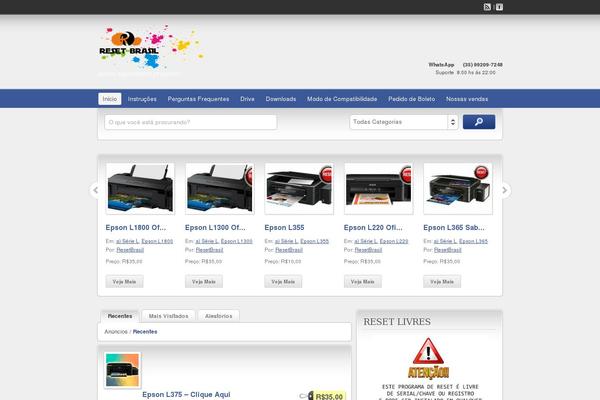Open the Epson L1800 Of... title link
Viewport: 600px width, 400px height.
coord(136,227)
